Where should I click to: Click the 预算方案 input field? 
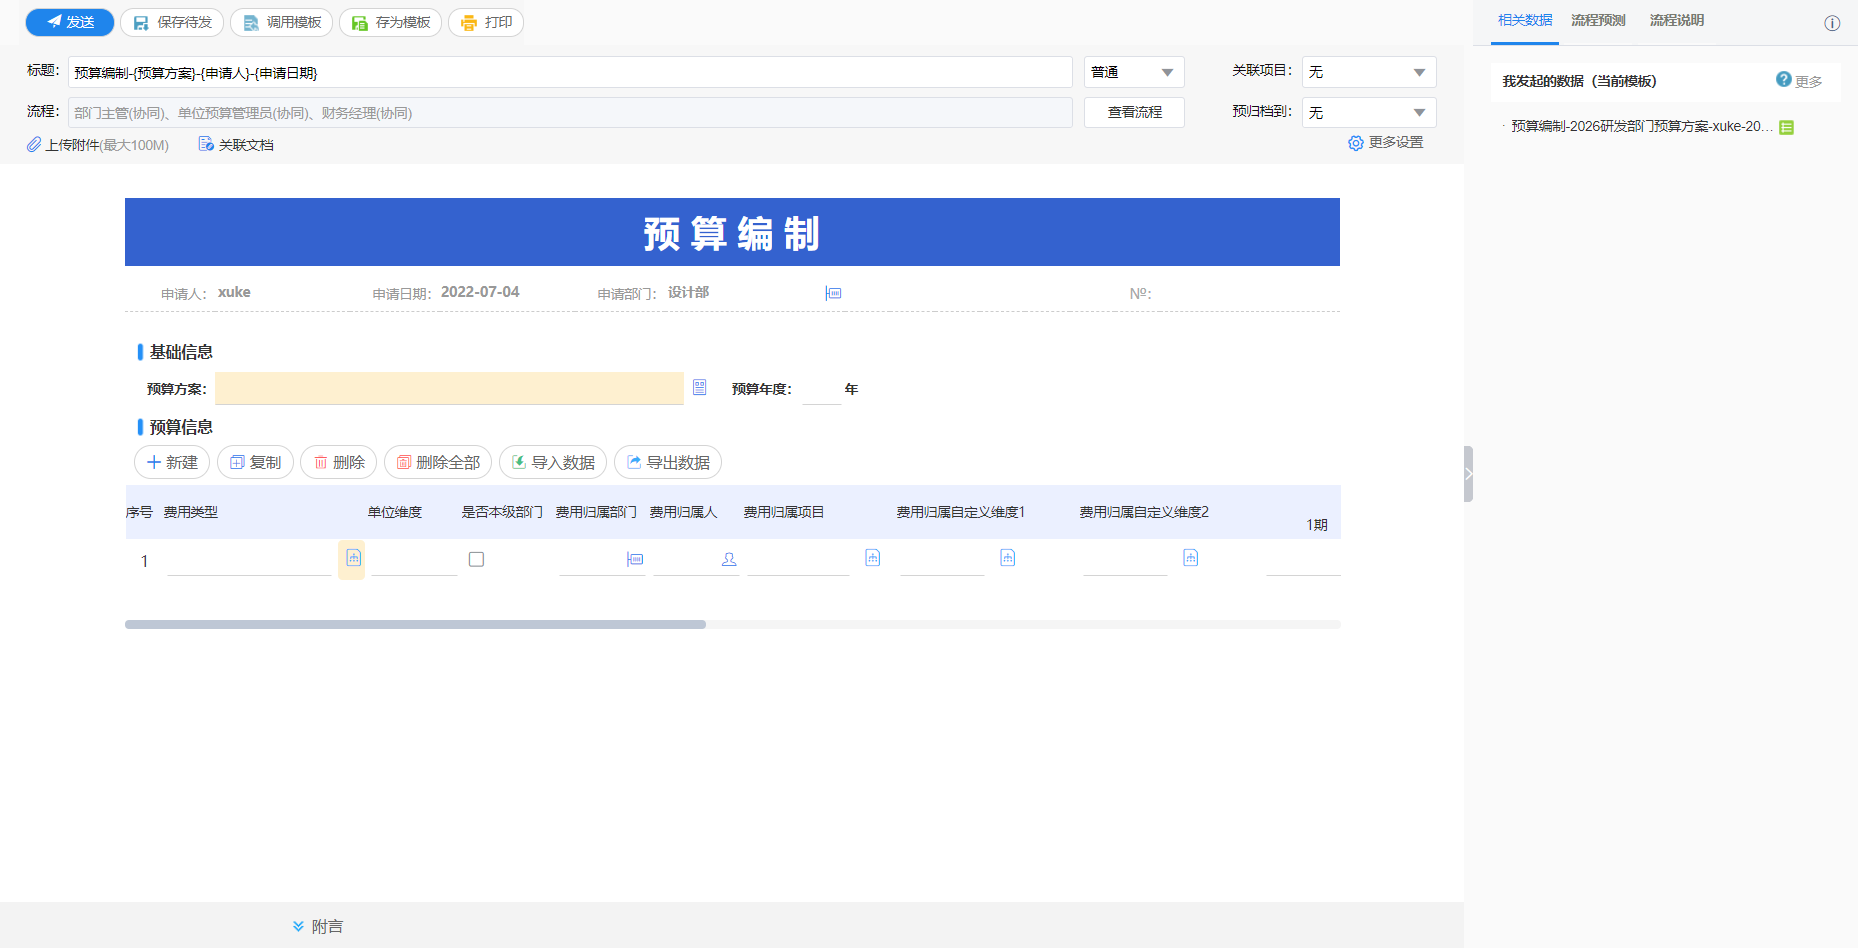(449, 388)
